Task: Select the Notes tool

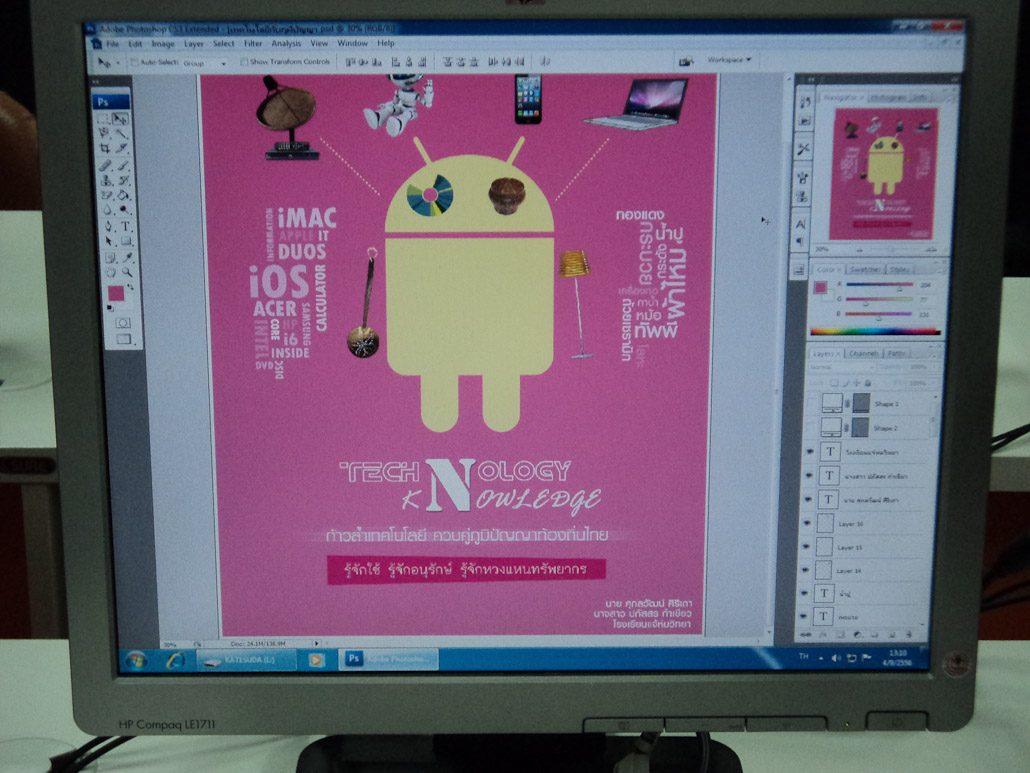Action: [x=109, y=257]
